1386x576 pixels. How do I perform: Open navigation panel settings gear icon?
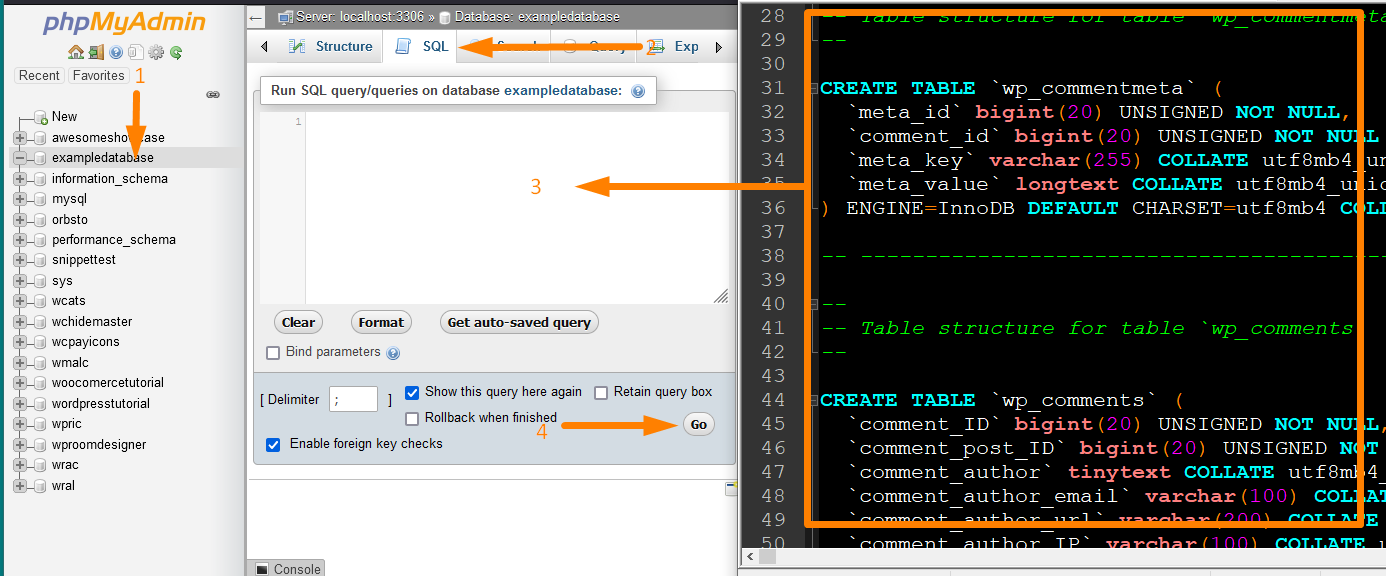point(155,52)
